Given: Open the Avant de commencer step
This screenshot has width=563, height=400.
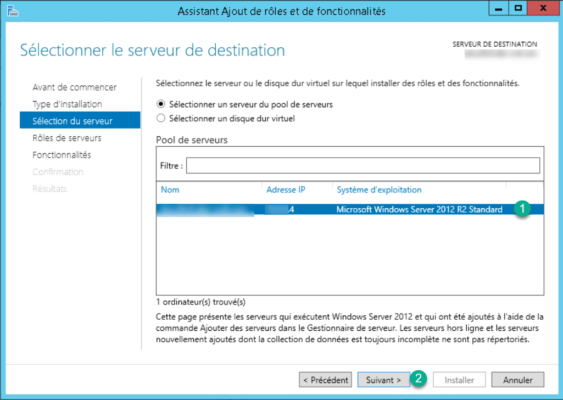Looking at the screenshot, I should (74, 87).
